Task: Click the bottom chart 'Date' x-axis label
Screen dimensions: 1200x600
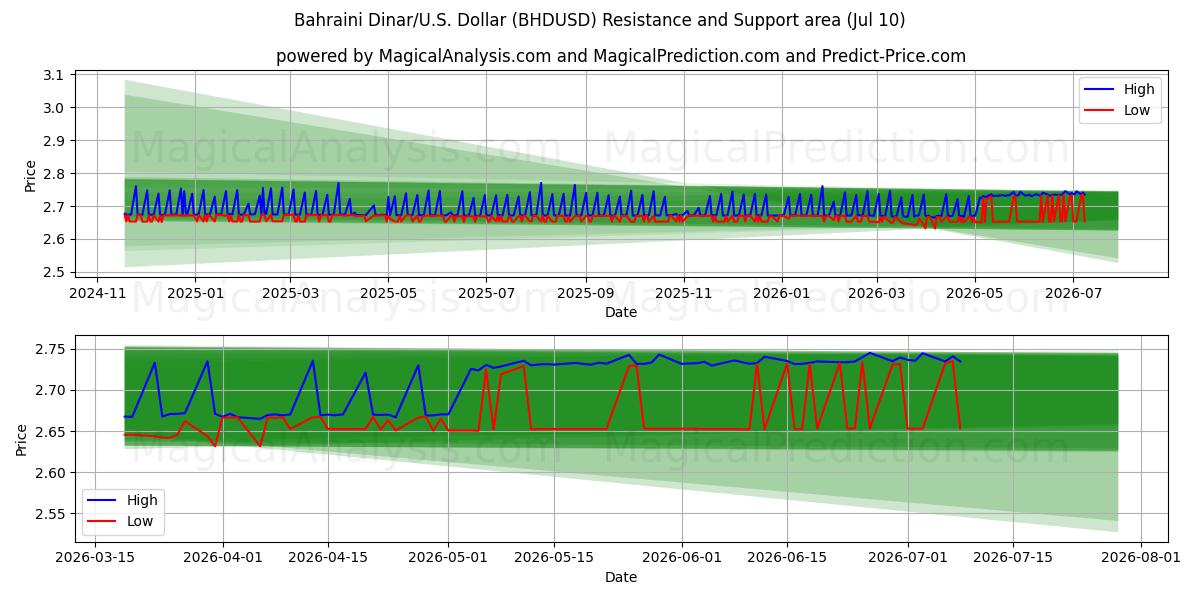Action: 621,577
